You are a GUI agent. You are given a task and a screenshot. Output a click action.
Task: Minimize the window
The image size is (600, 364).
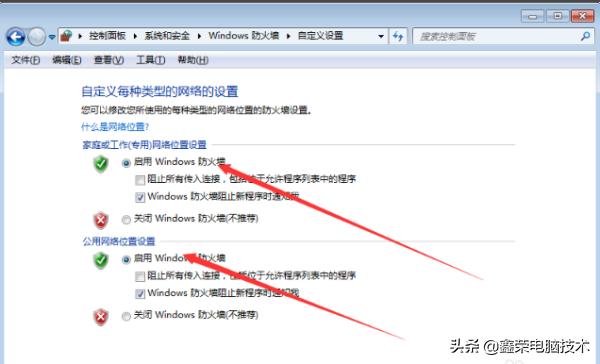point(532,16)
